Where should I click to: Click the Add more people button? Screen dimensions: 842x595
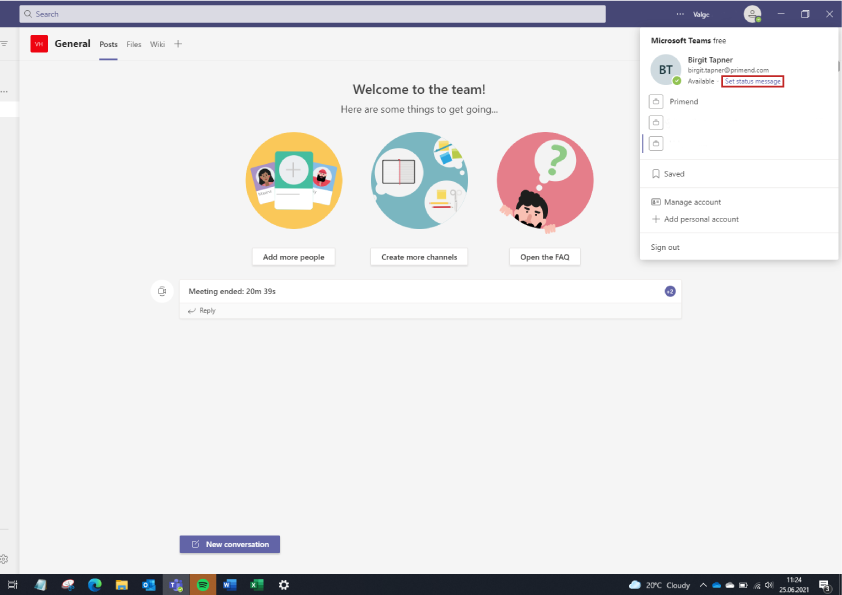pos(294,257)
